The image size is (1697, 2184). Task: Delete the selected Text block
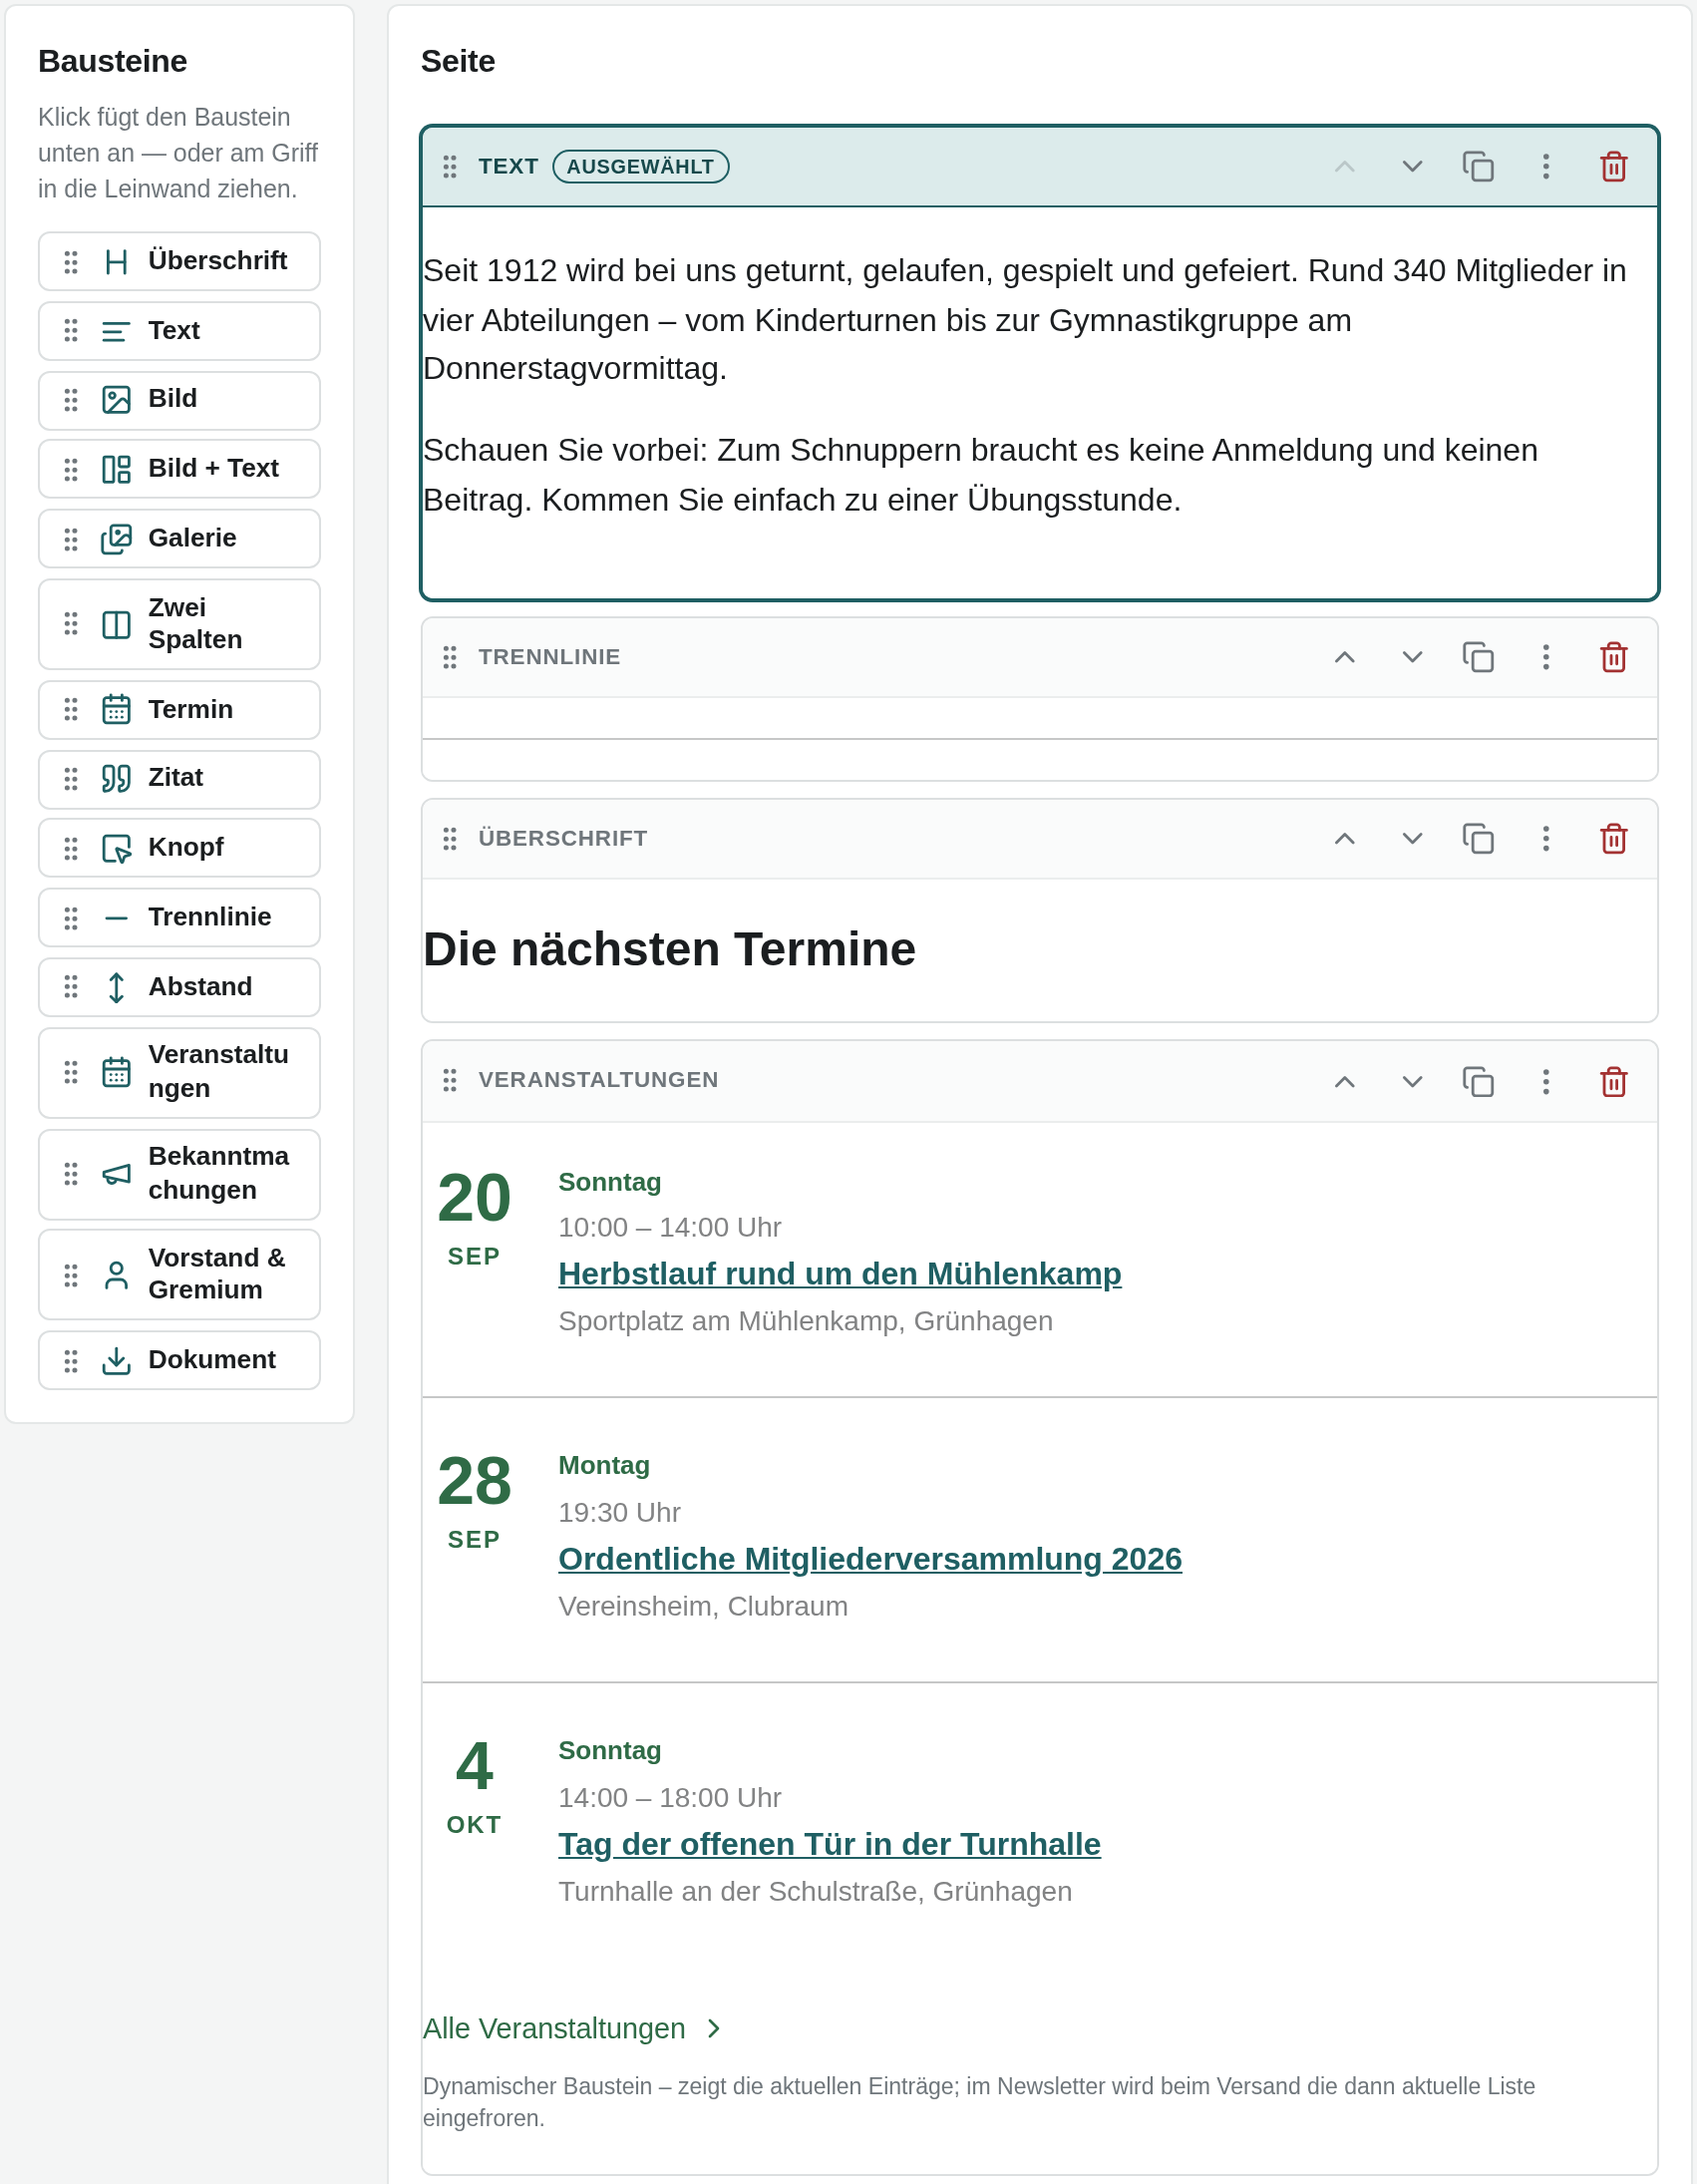[x=1613, y=167]
